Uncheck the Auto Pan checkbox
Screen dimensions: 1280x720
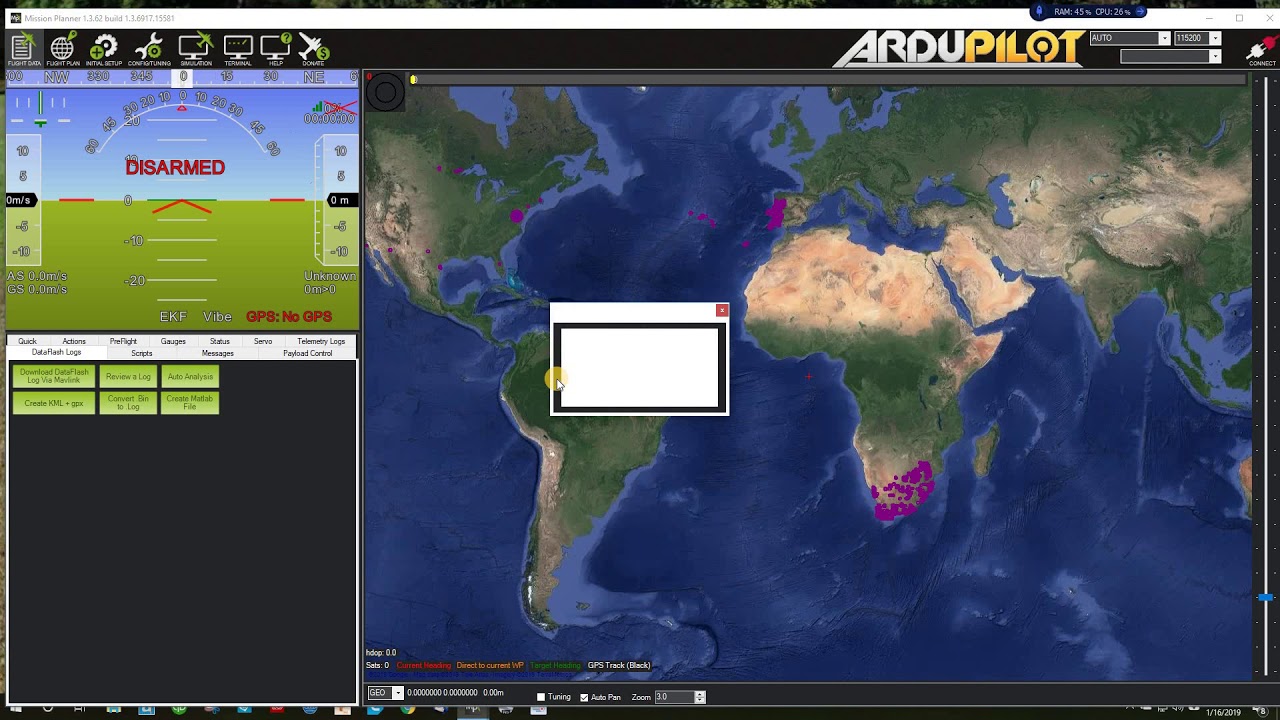pos(584,697)
